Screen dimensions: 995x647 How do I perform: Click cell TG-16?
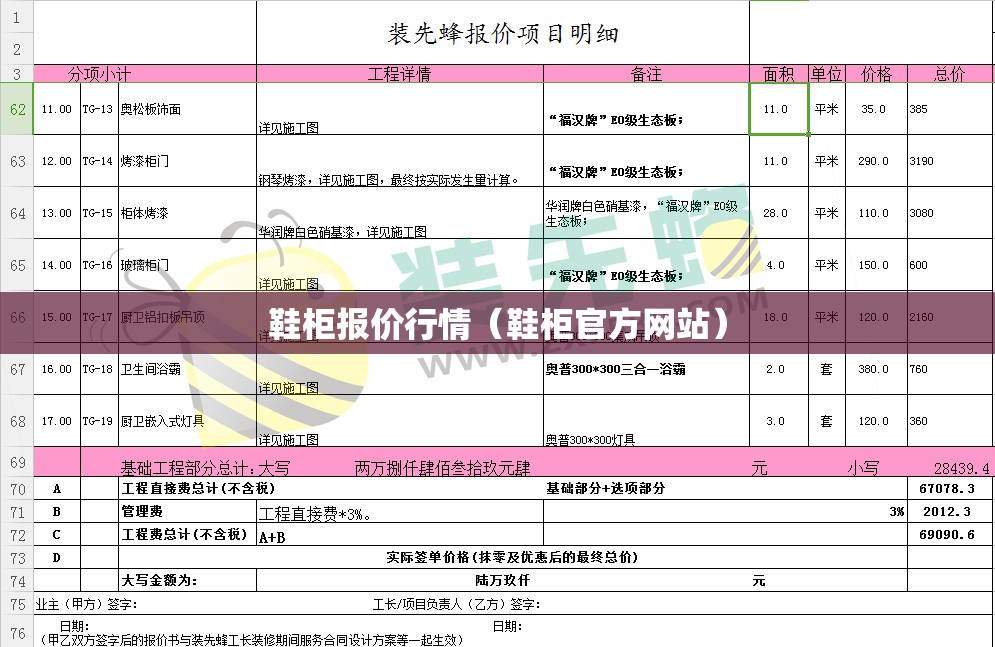[99, 265]
